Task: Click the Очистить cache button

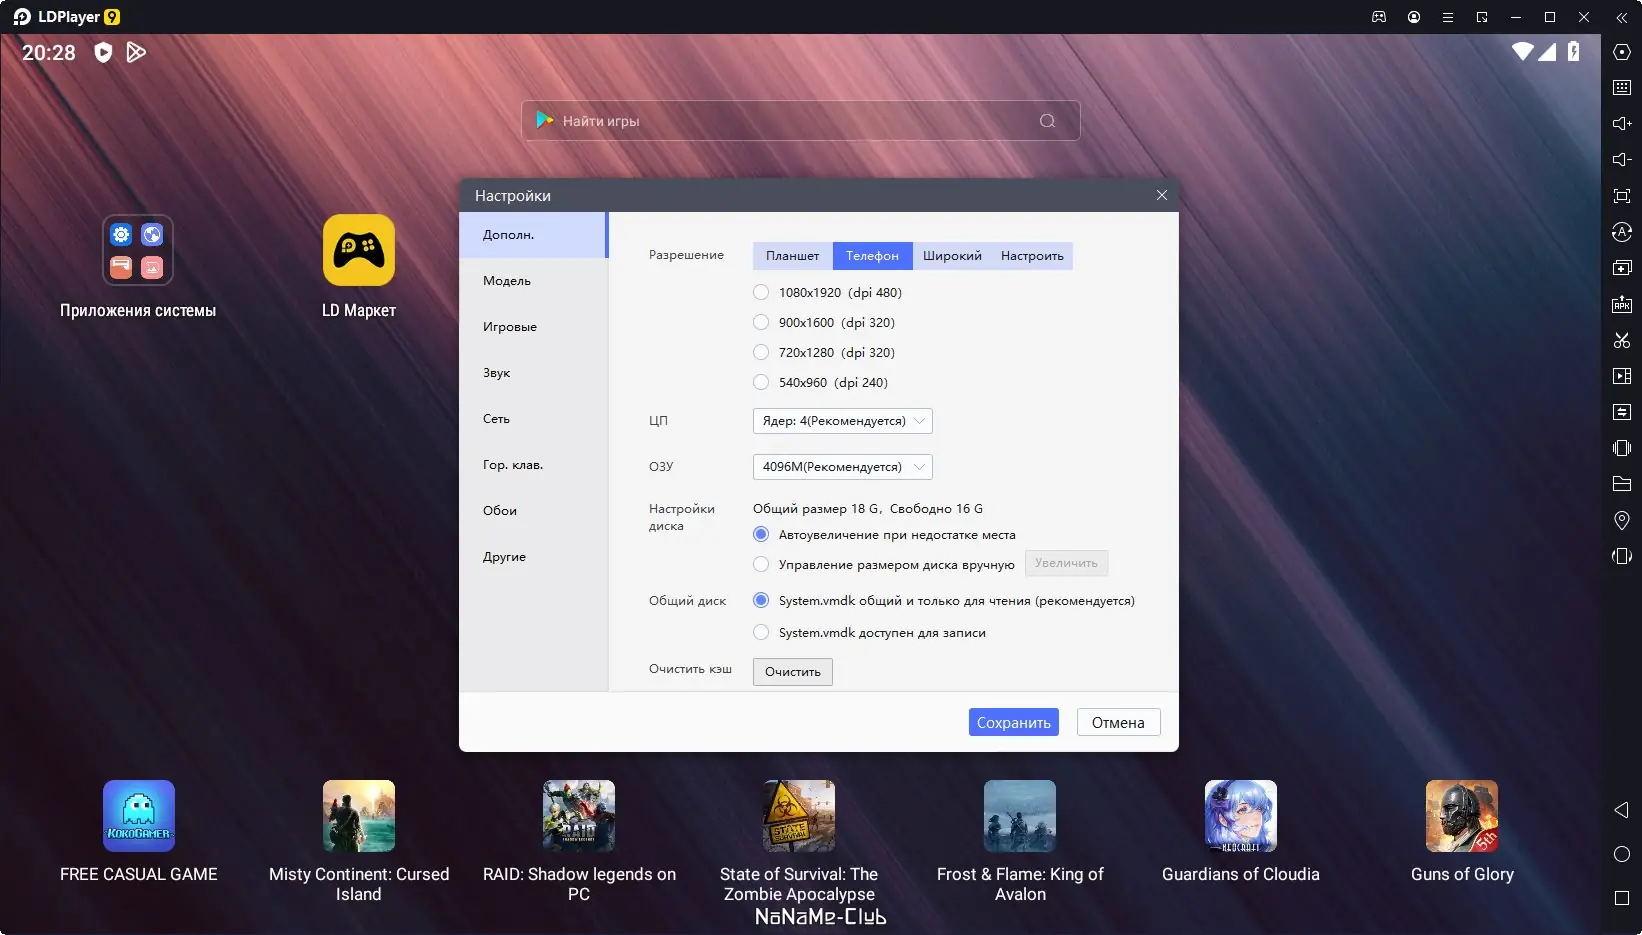Action: click(792, 672)
